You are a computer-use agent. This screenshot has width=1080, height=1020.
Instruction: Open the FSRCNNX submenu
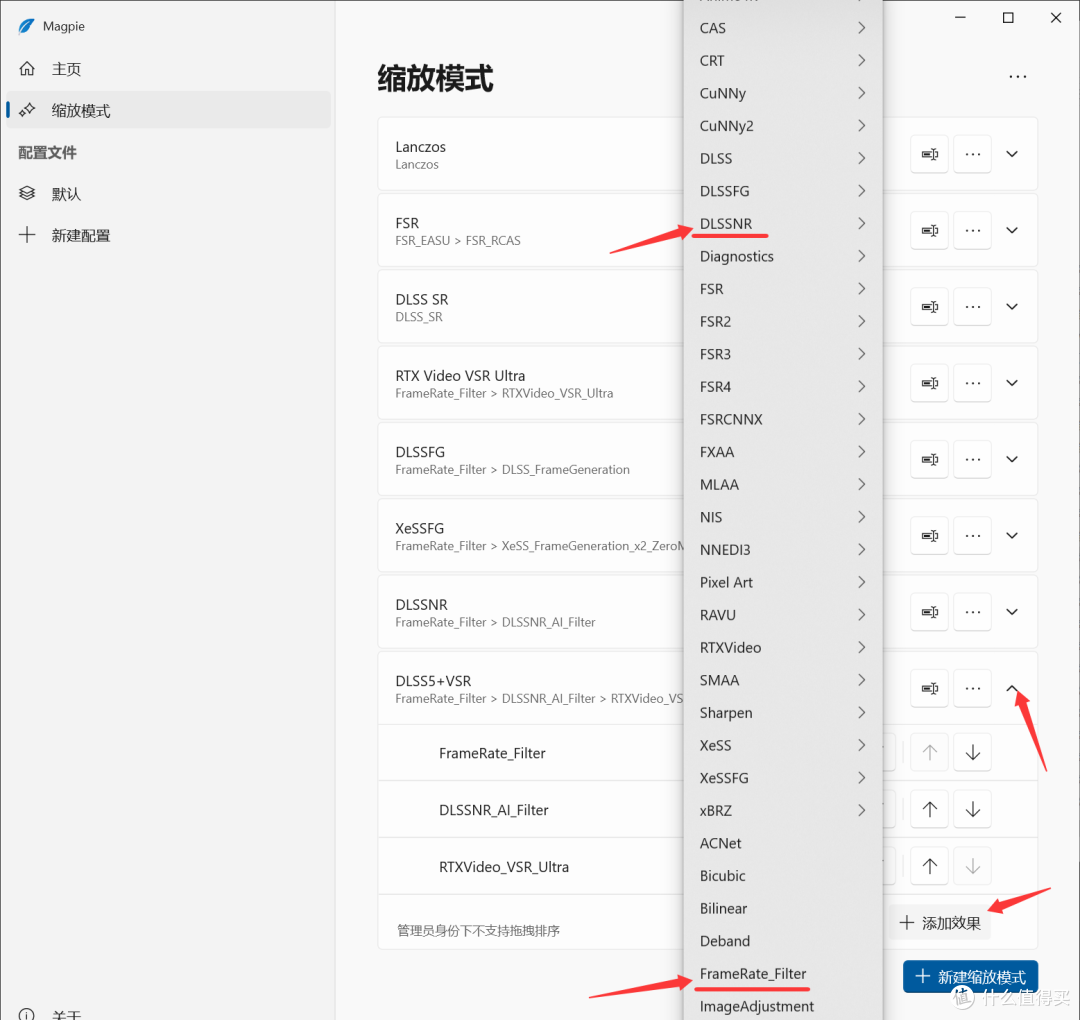click(783, 419)
